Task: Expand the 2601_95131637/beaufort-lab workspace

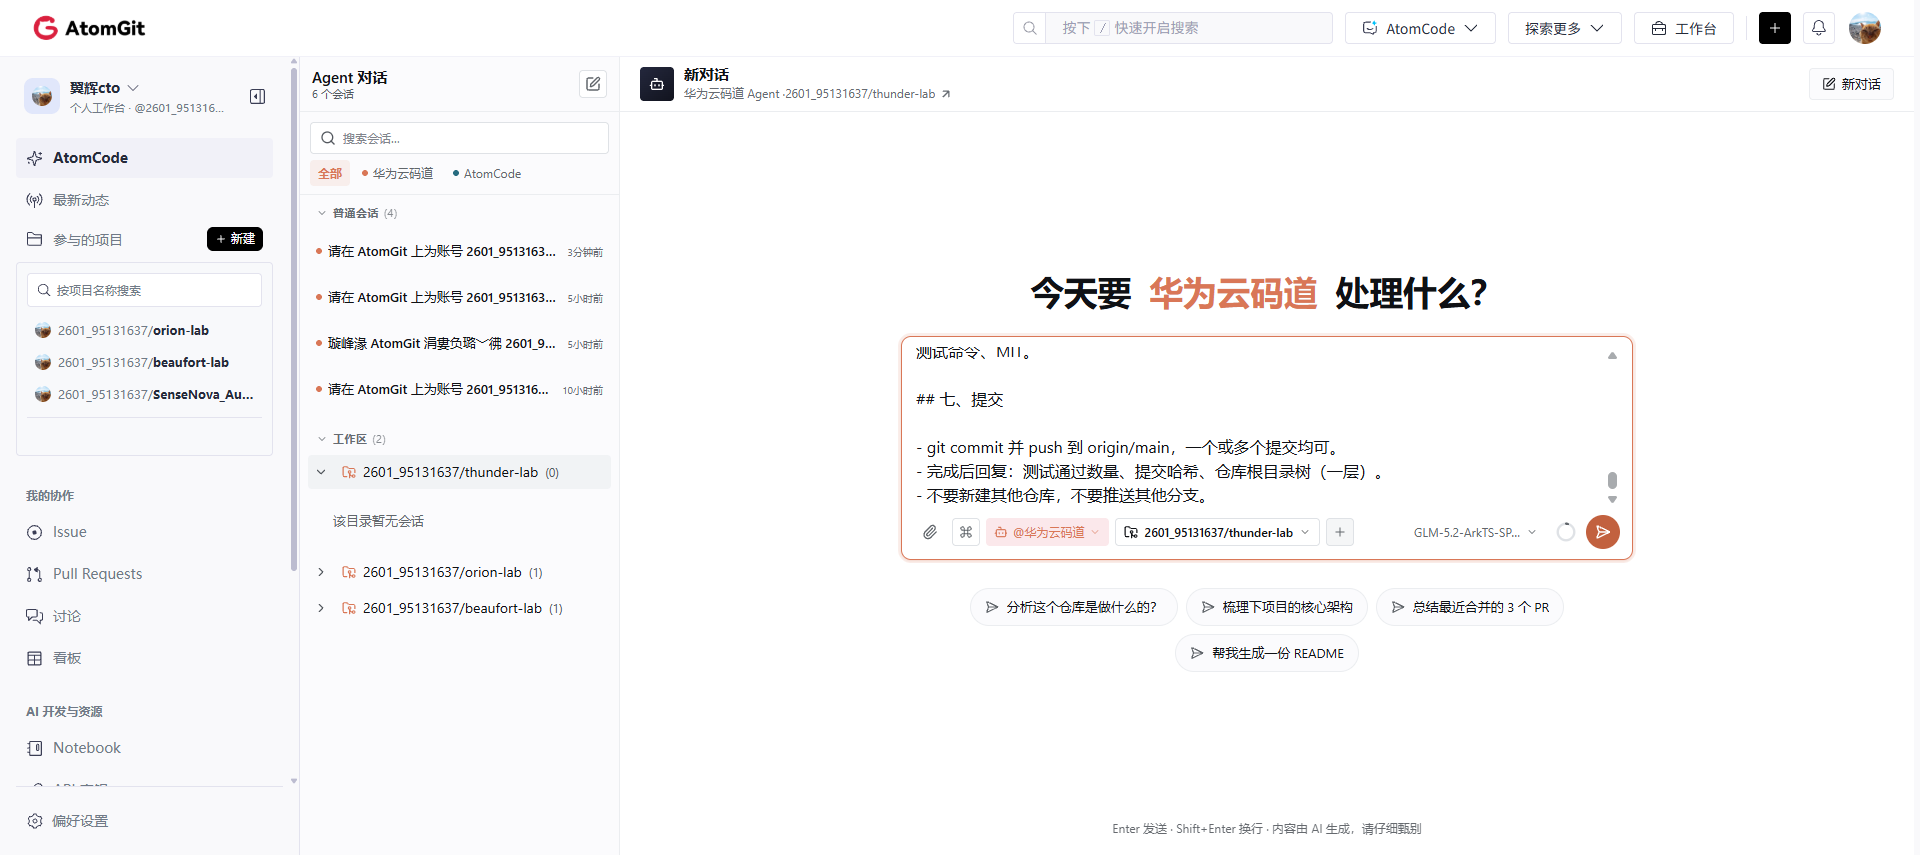Action: 321,608
